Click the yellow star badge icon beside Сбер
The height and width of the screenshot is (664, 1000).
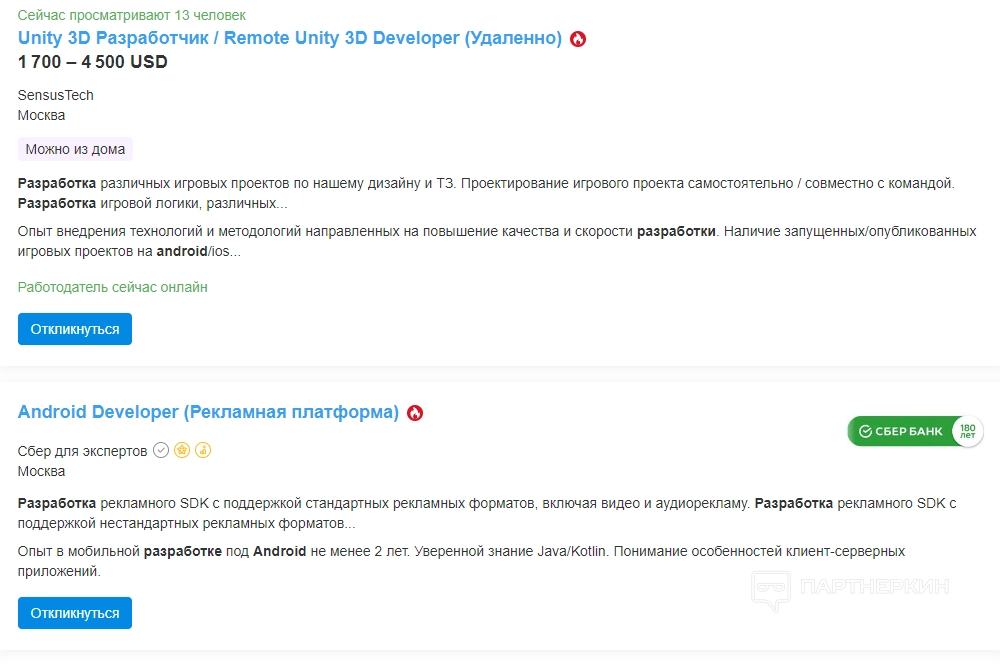[x=182, y=451]
